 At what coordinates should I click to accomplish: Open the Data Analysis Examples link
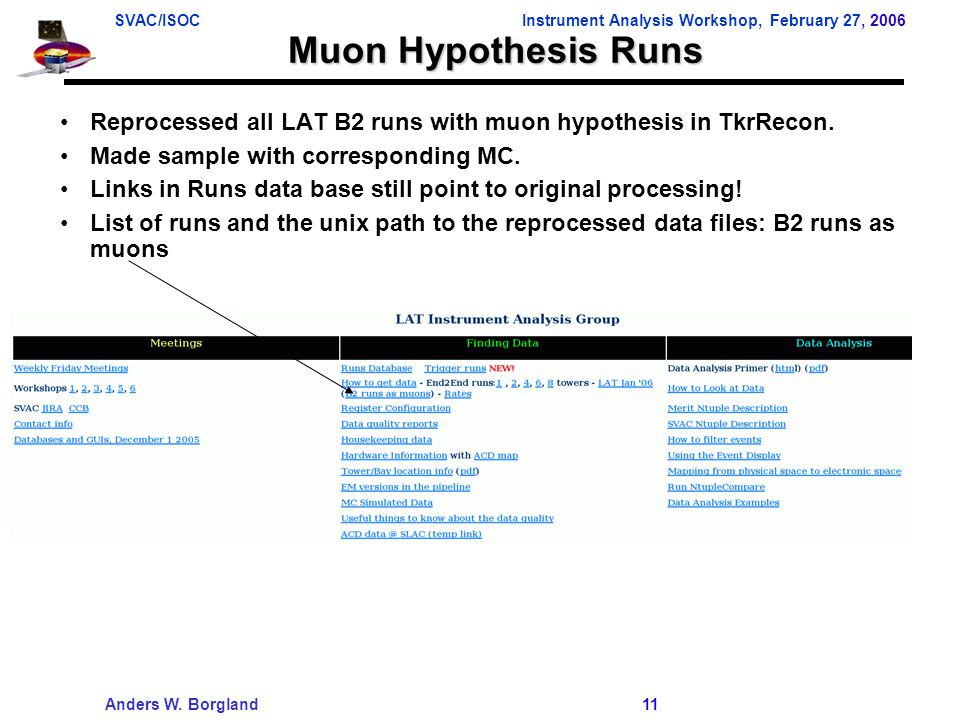724,503
